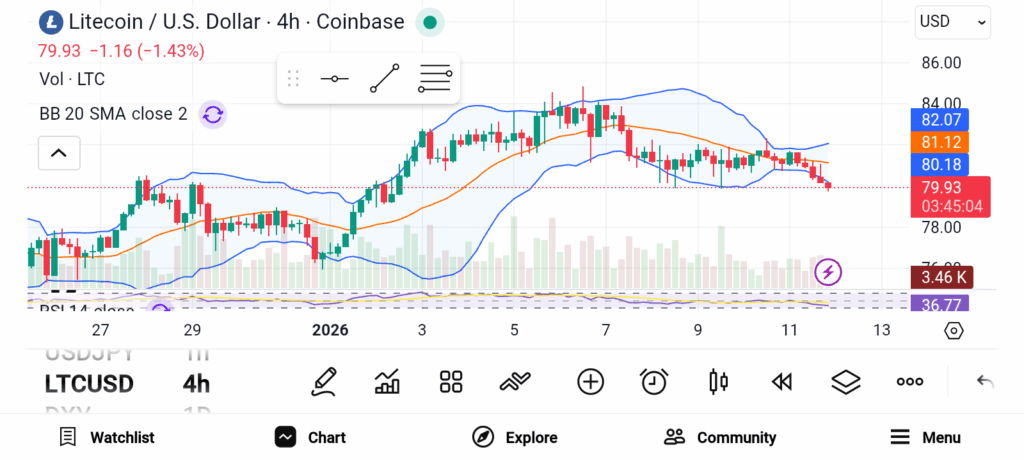1024x461 pixels.
Task: Tap the purple lightning bolt icon
Action: click(x=828, y=271)
